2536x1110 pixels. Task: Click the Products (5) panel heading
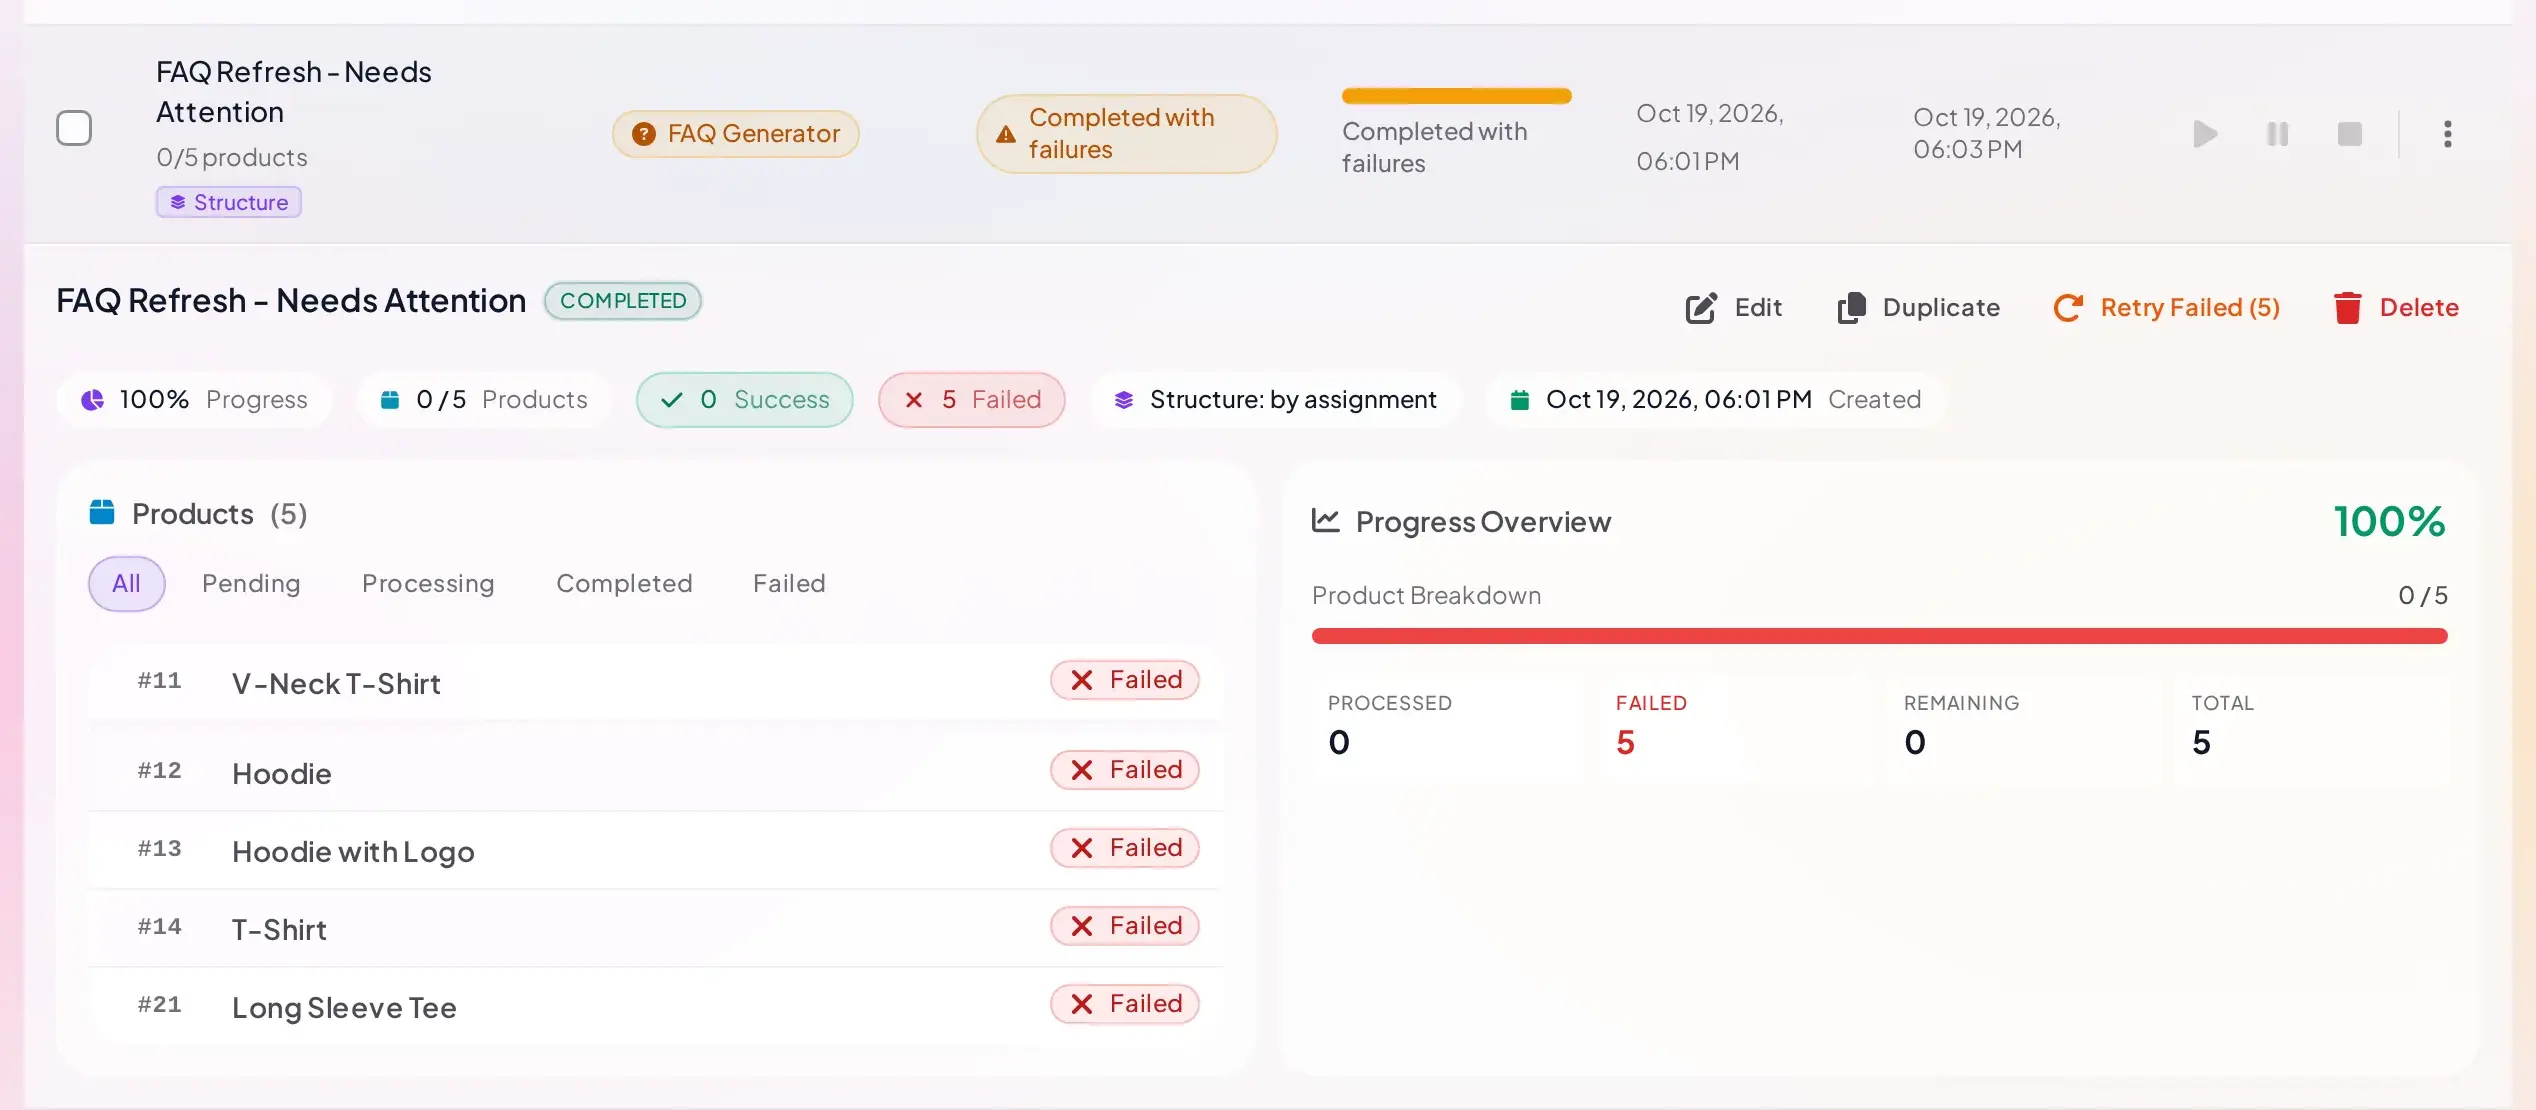coord(219,514)
